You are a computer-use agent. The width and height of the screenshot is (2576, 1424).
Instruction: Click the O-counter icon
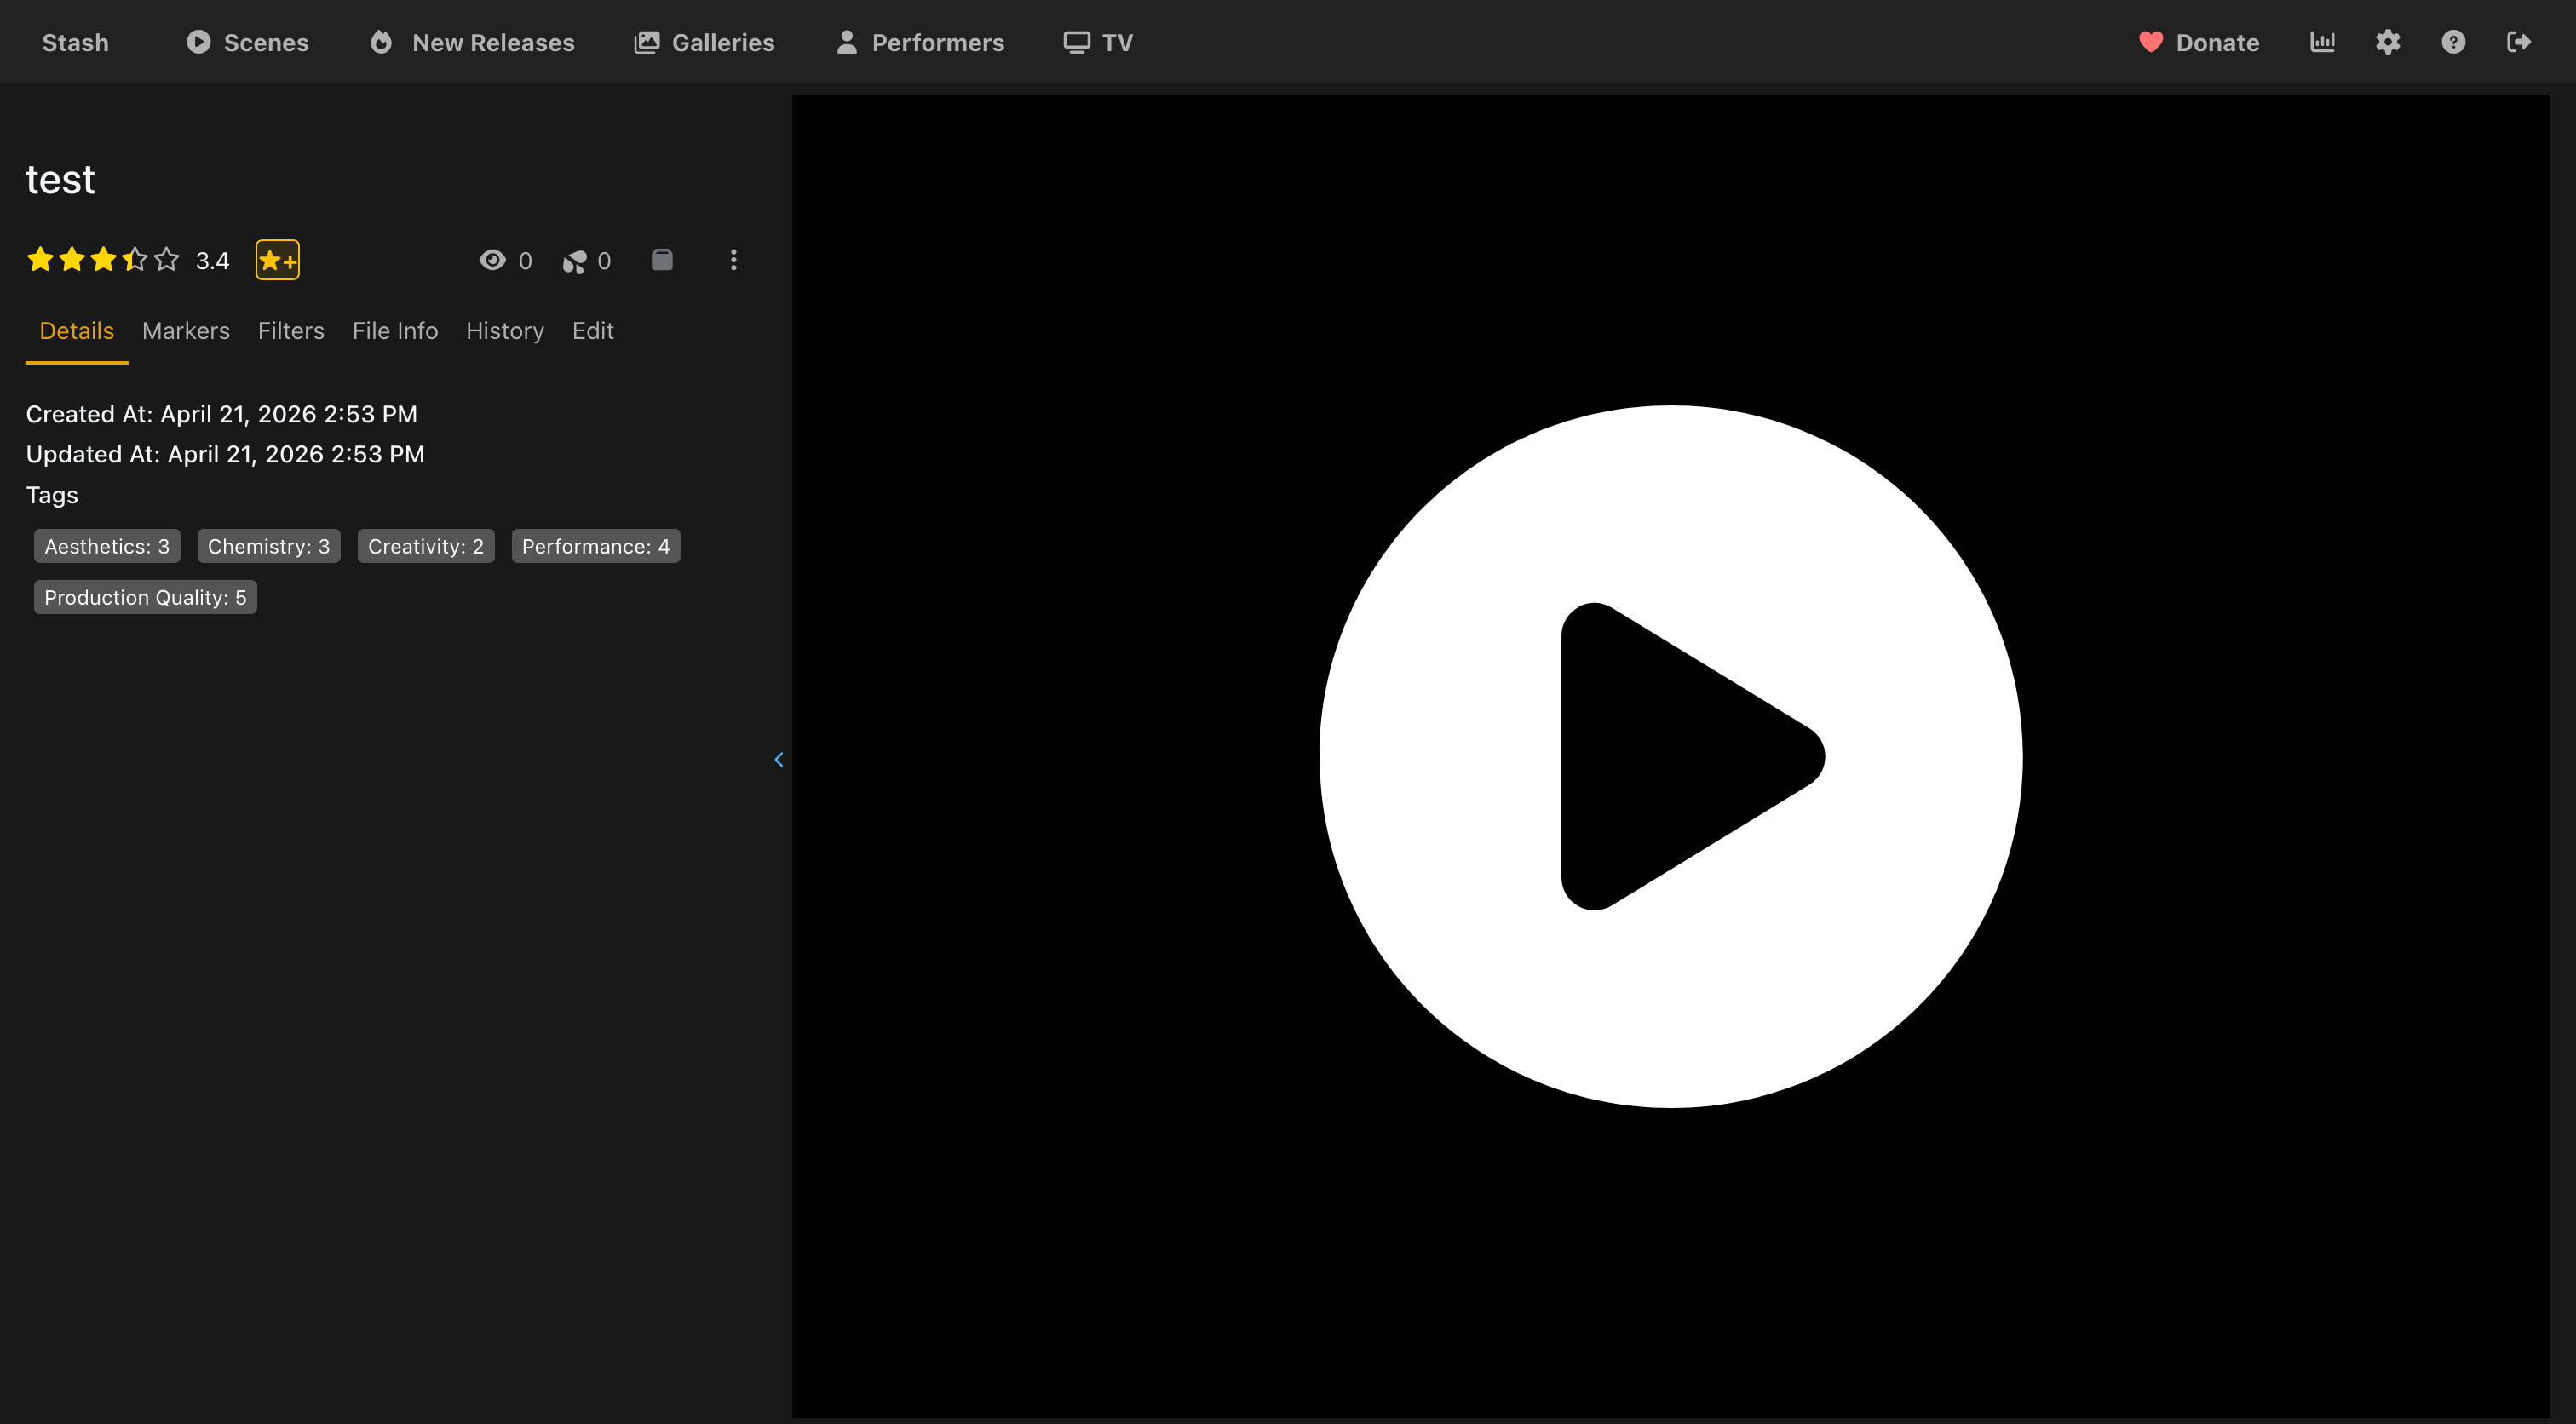[574, 261]
